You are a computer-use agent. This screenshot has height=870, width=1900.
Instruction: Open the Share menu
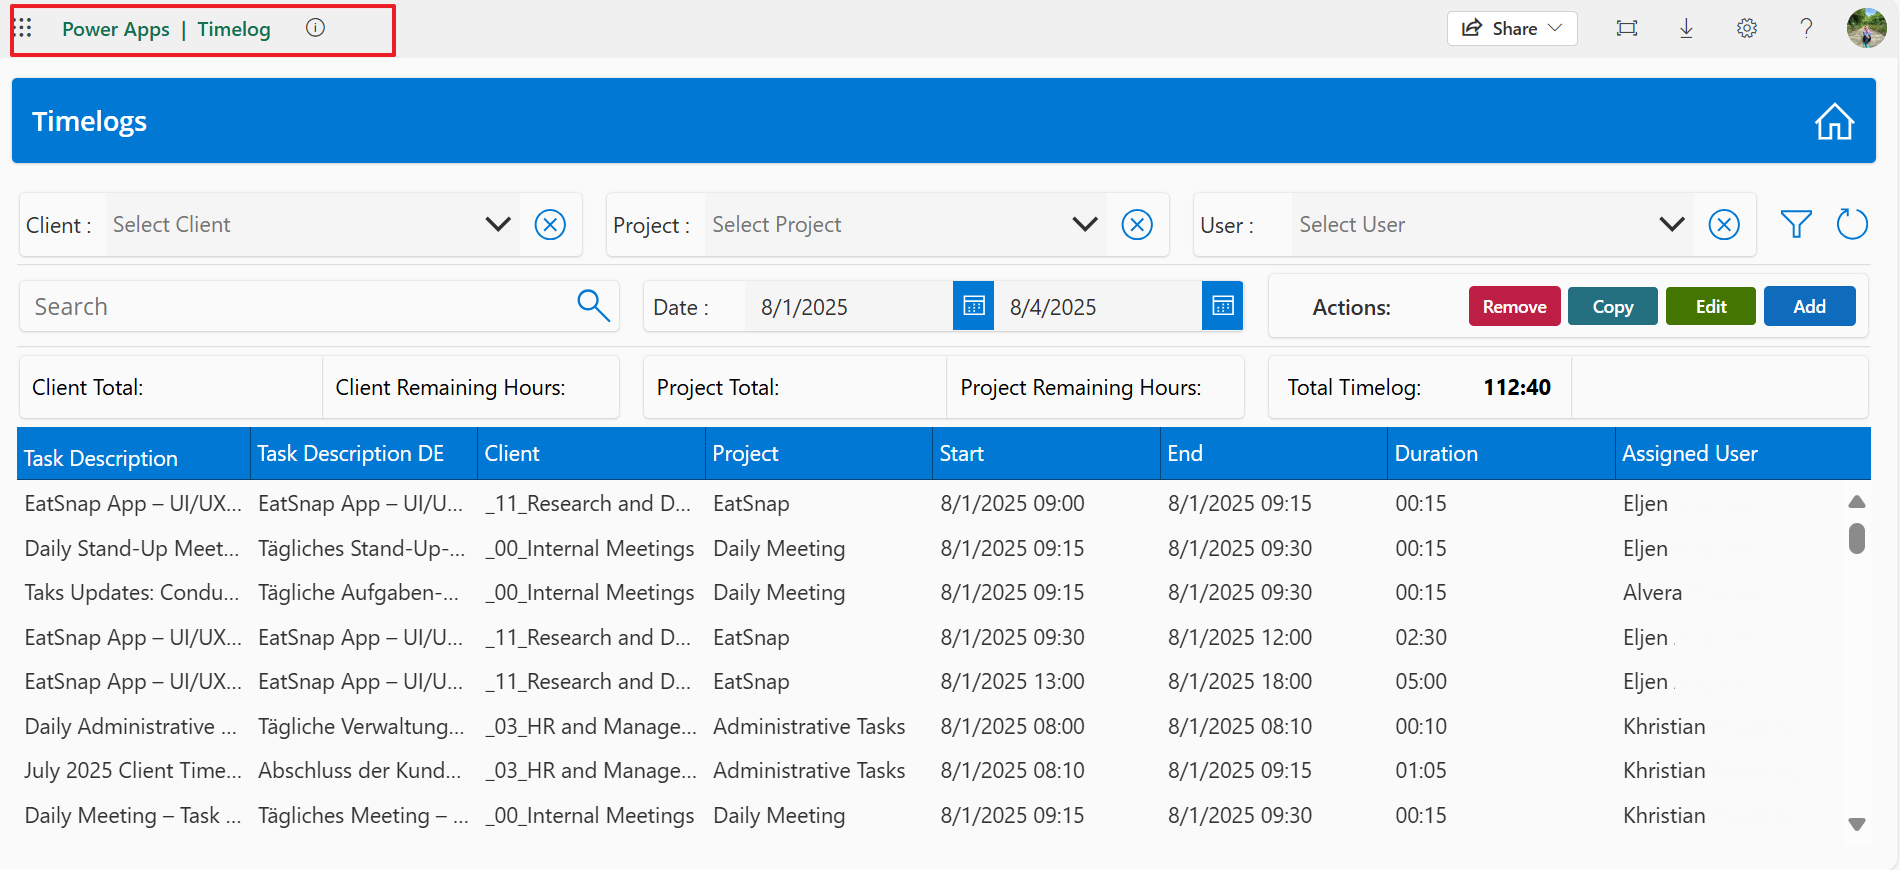1511,28
